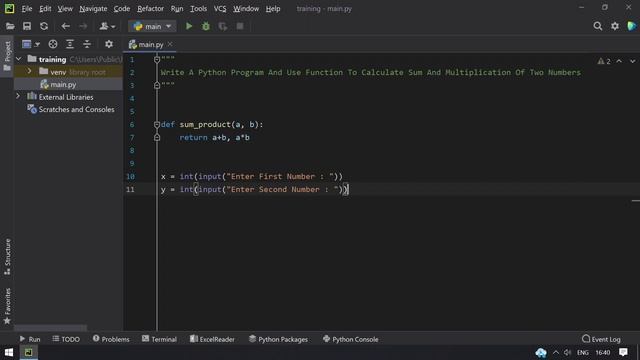The image size is (640, 360).
Task: Open the Terminal tool window
Action: (x=159, y=339)
